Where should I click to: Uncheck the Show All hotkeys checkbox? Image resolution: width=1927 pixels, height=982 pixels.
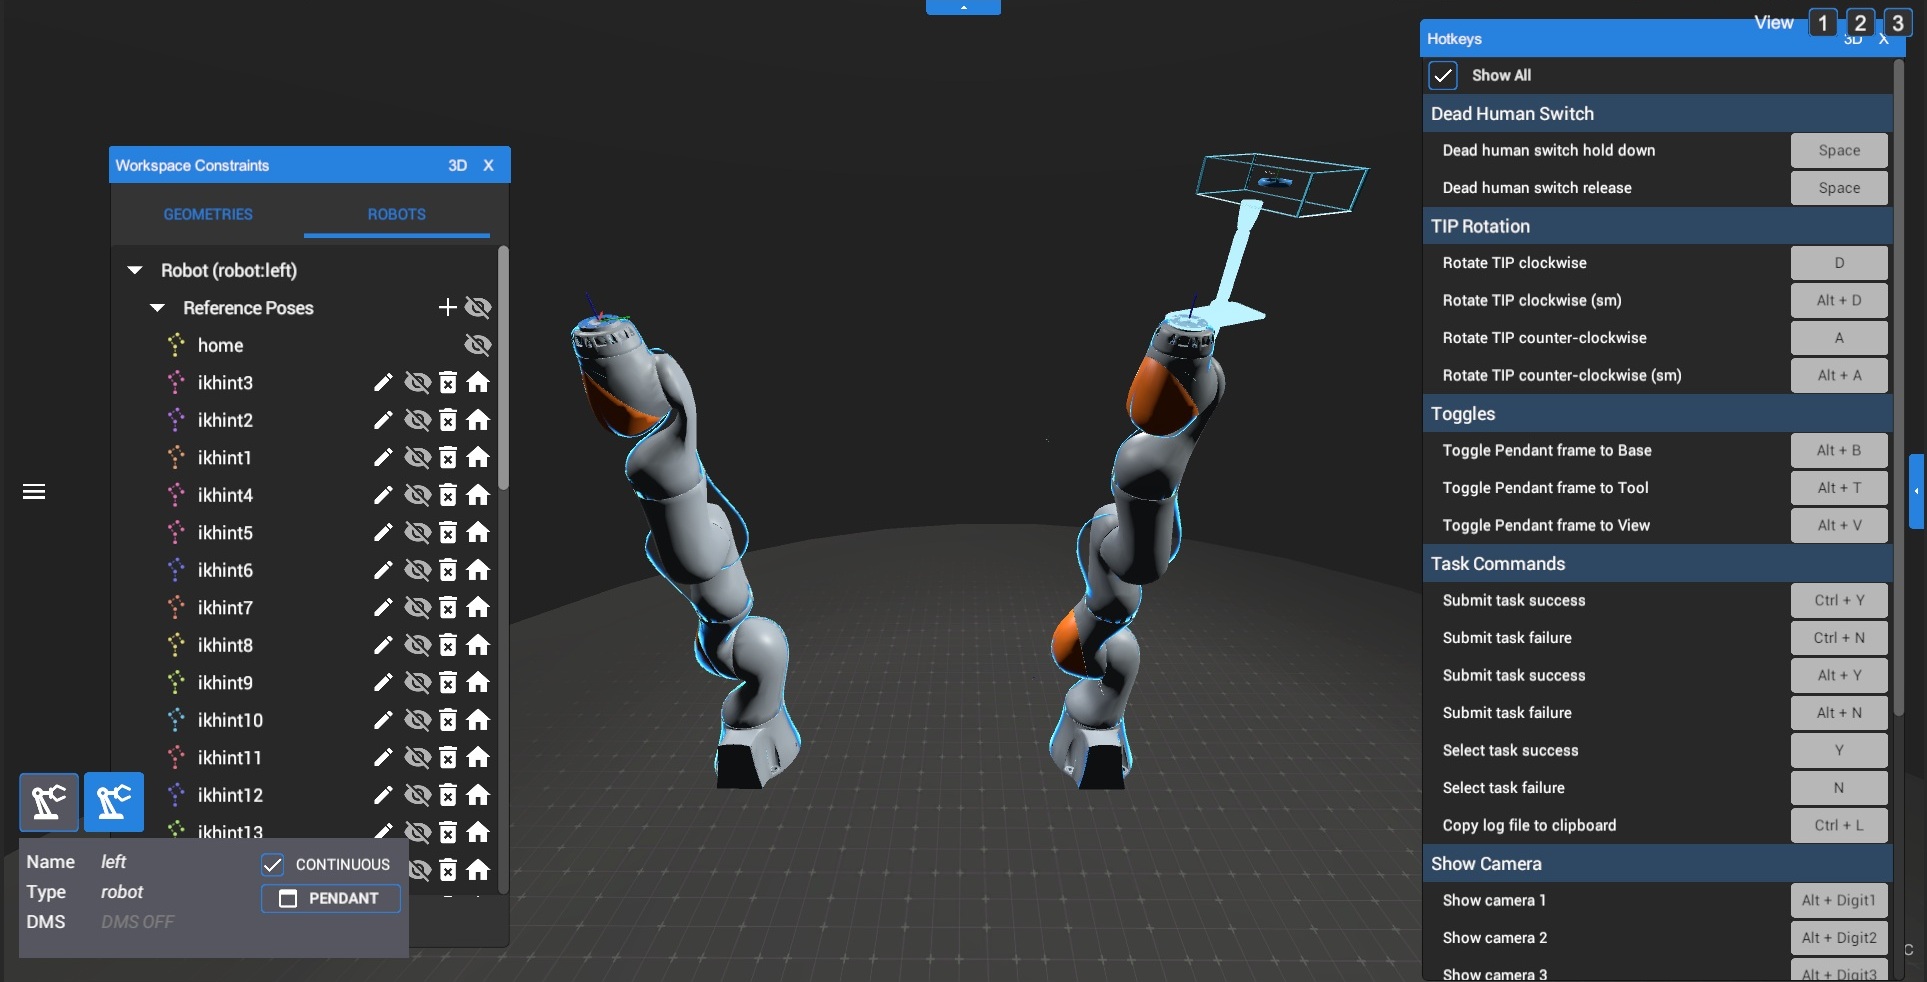(1443, 75)
